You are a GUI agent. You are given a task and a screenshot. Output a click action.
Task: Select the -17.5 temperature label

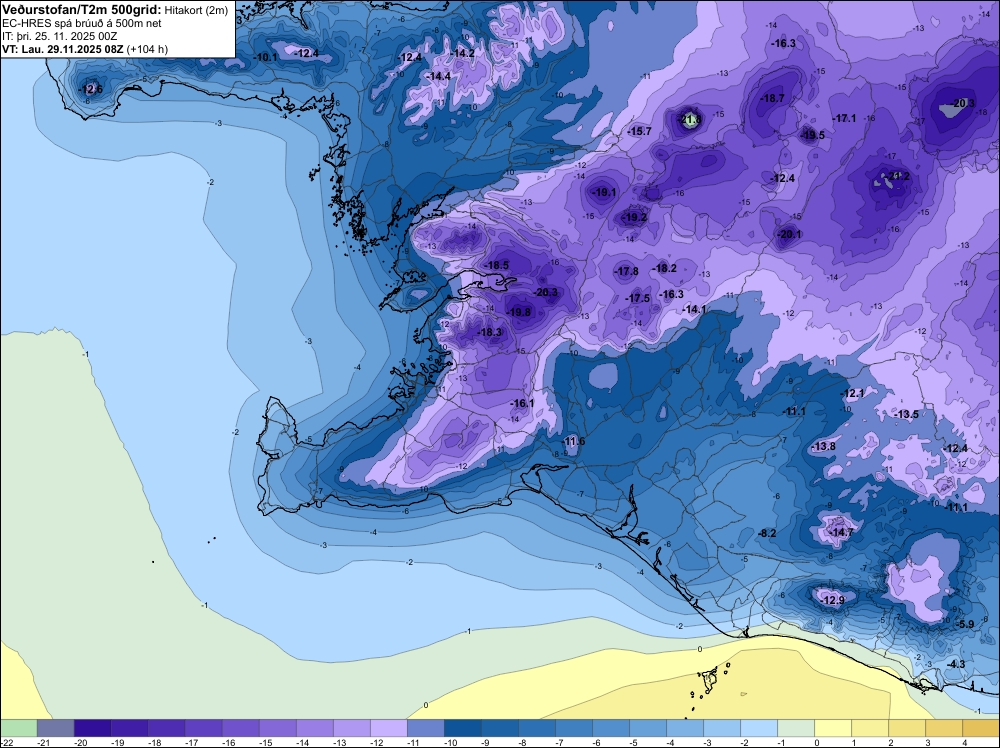638,298
